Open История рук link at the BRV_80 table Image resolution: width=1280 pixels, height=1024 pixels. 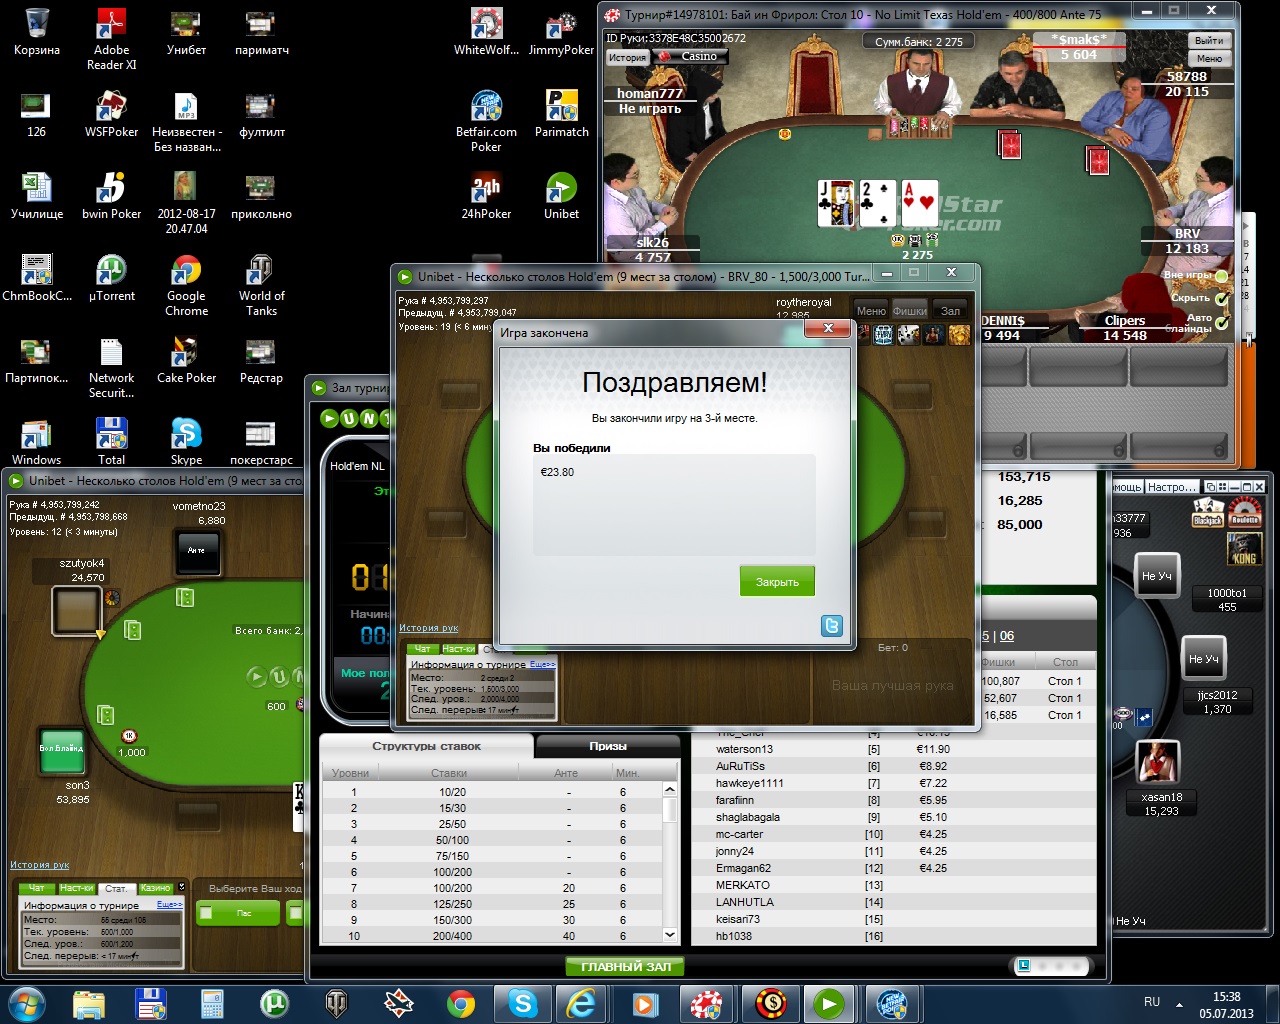pos(429,628)
